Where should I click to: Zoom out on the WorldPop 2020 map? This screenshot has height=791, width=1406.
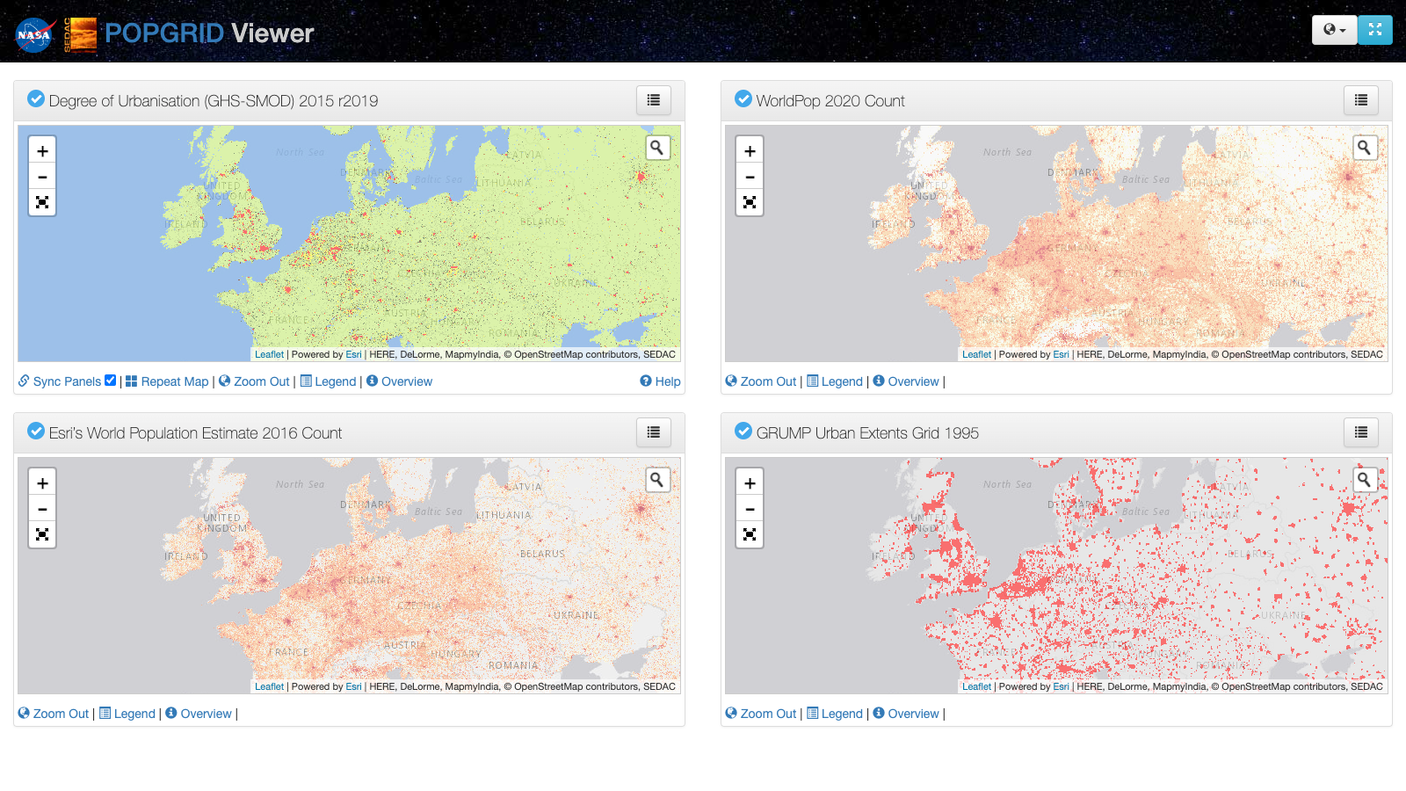[x=749, y=177]
